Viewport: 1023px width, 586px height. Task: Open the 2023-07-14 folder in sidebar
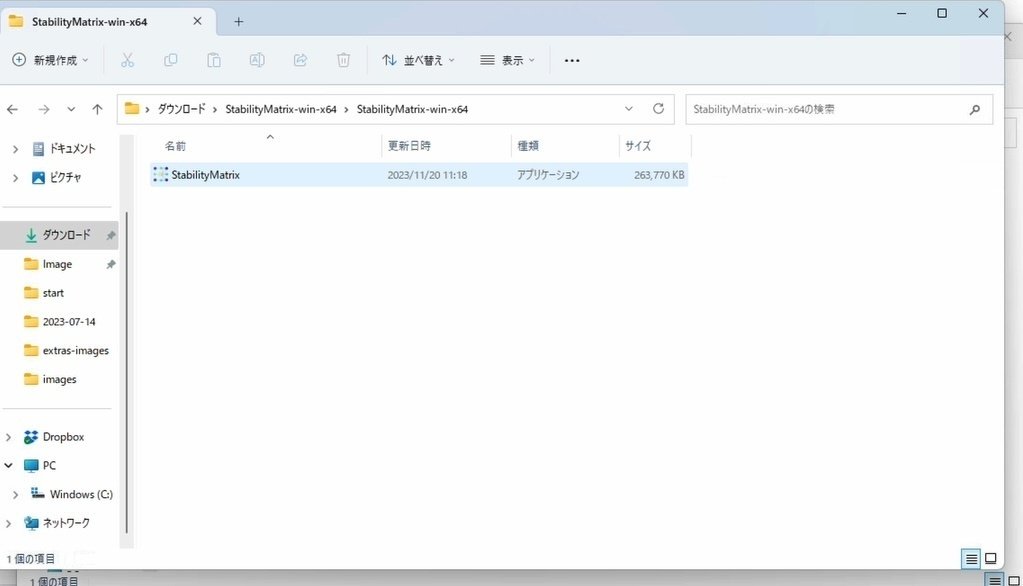tap(69, 322)
